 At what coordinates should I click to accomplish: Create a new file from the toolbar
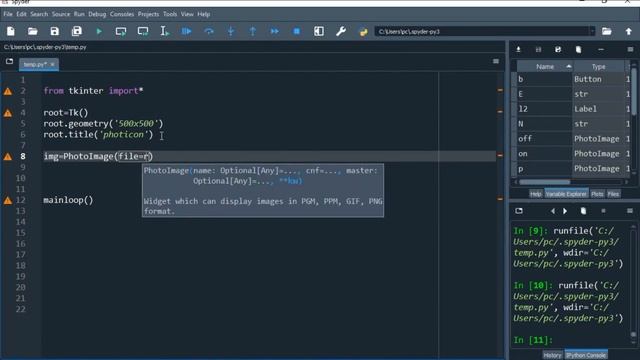11,31
